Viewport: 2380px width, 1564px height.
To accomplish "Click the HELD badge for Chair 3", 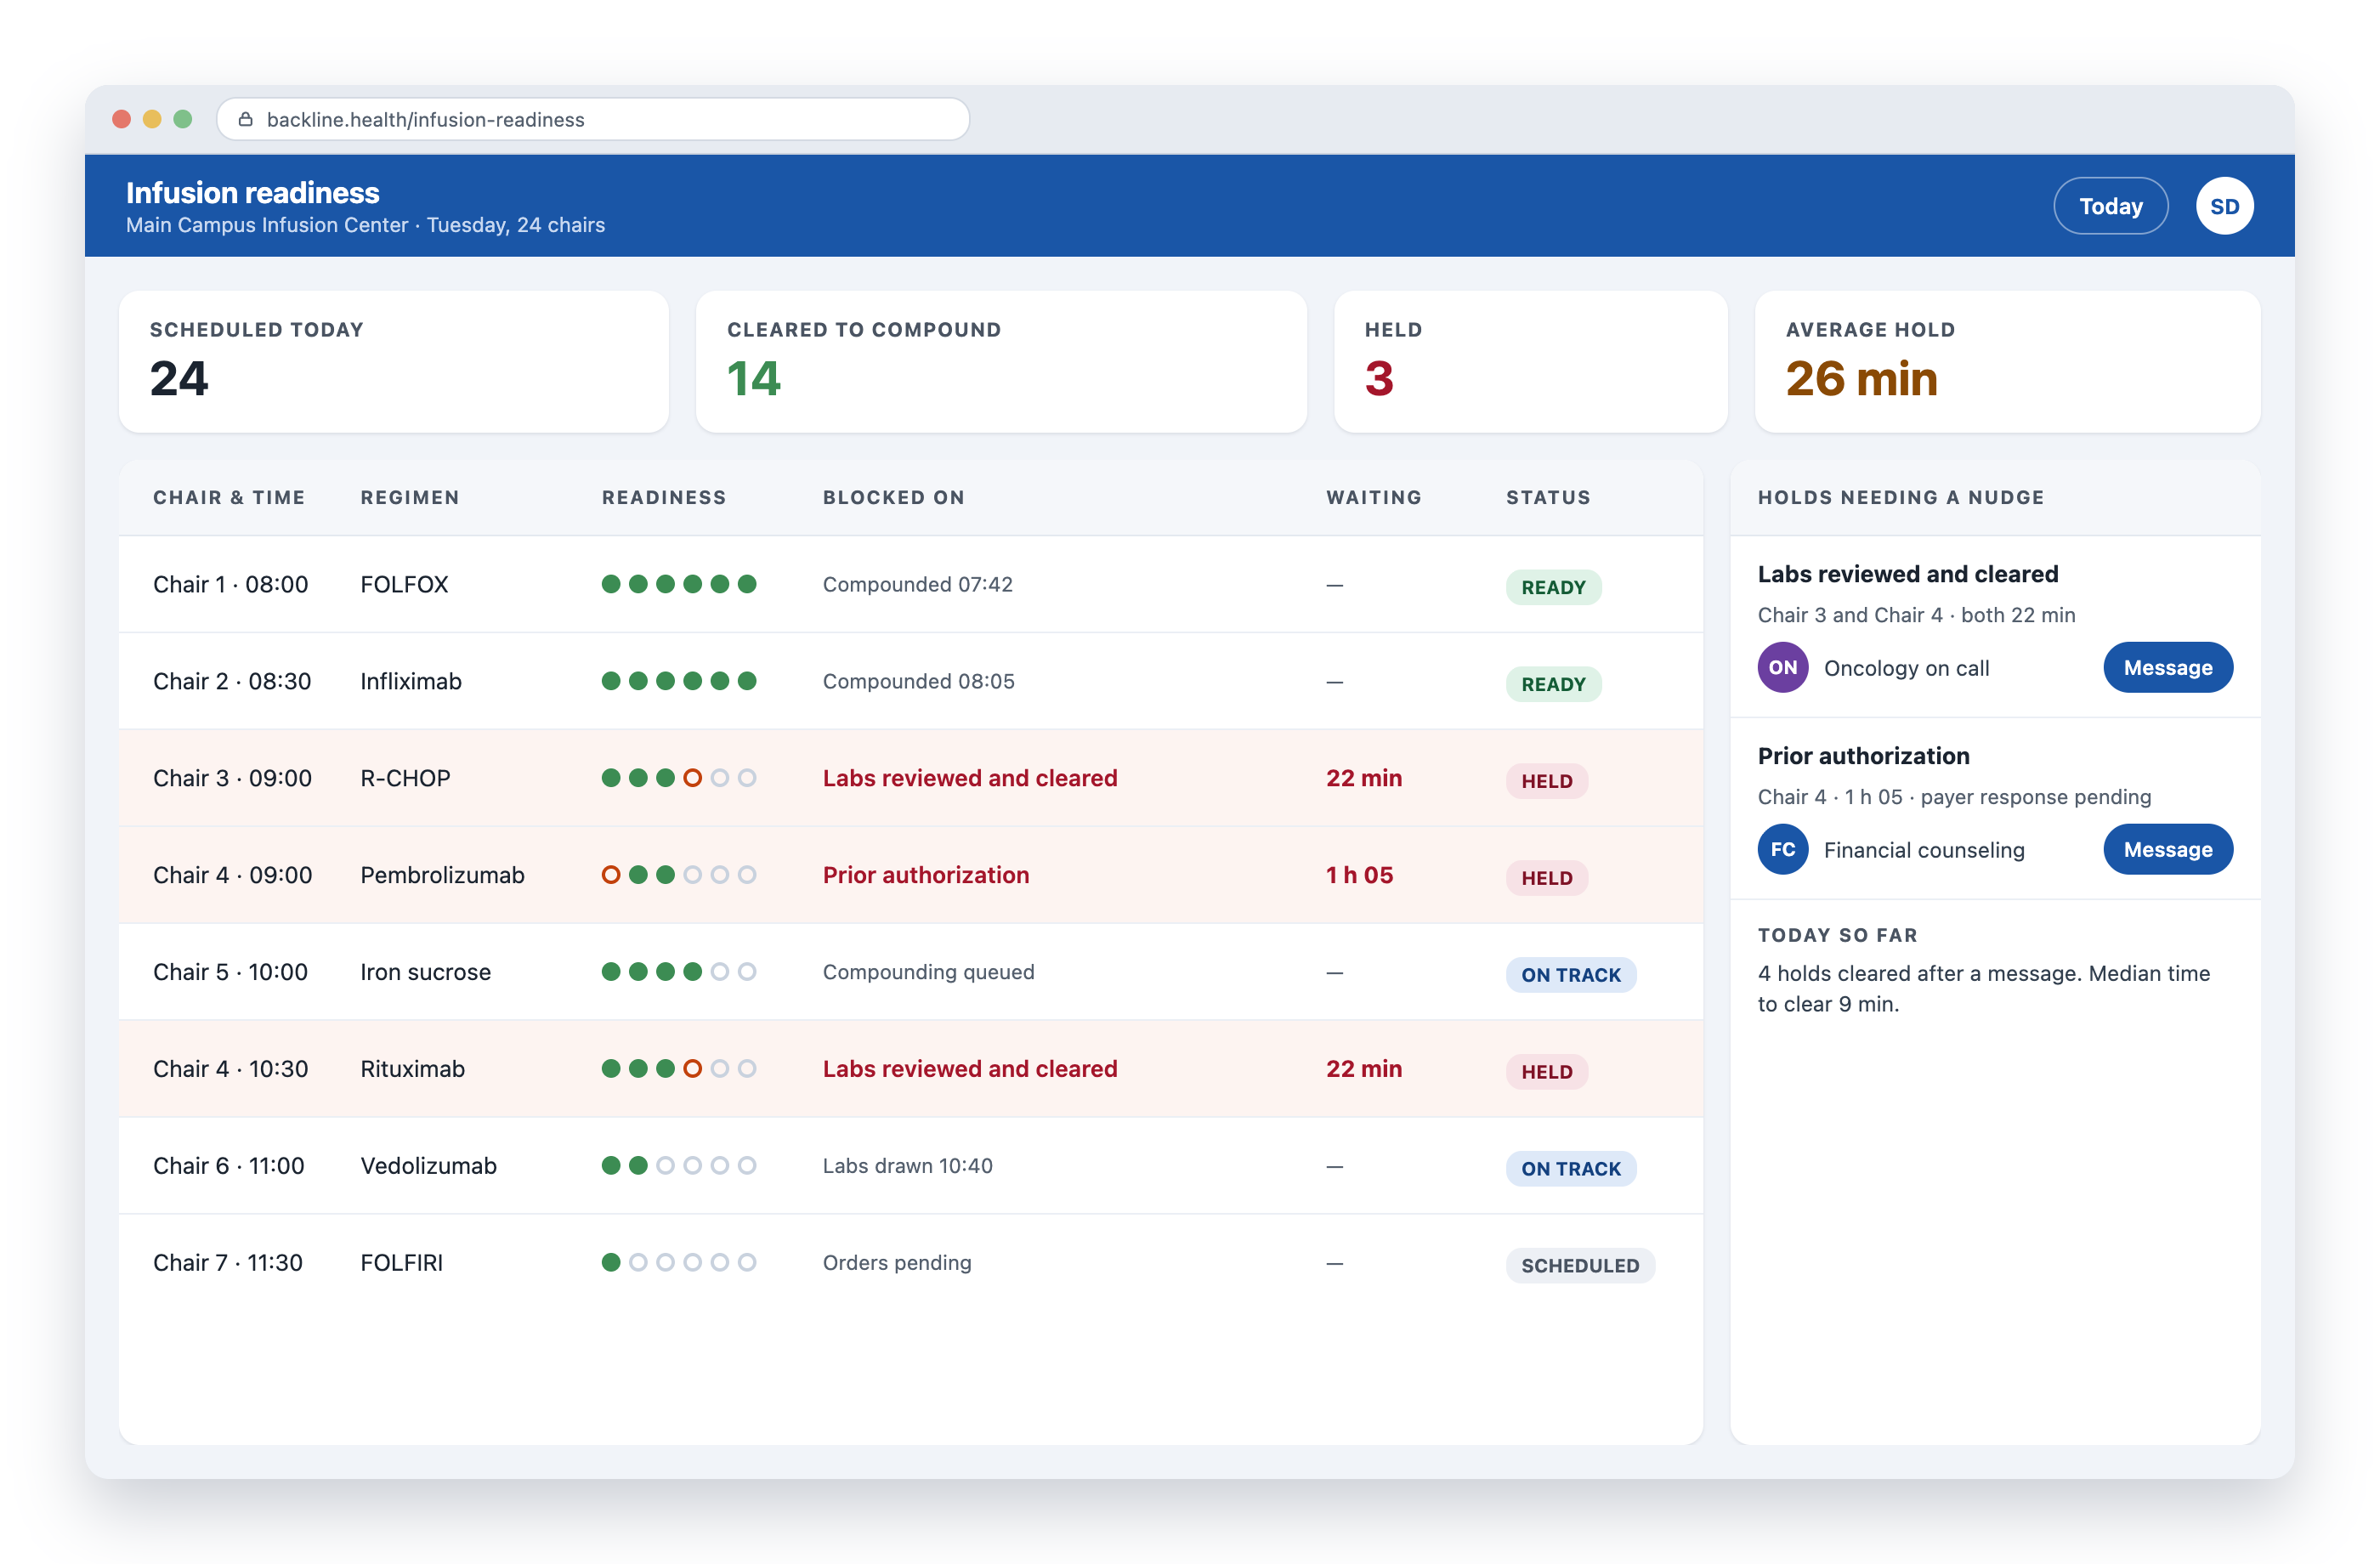I will pyautogui.click(x=1546, y=781).
